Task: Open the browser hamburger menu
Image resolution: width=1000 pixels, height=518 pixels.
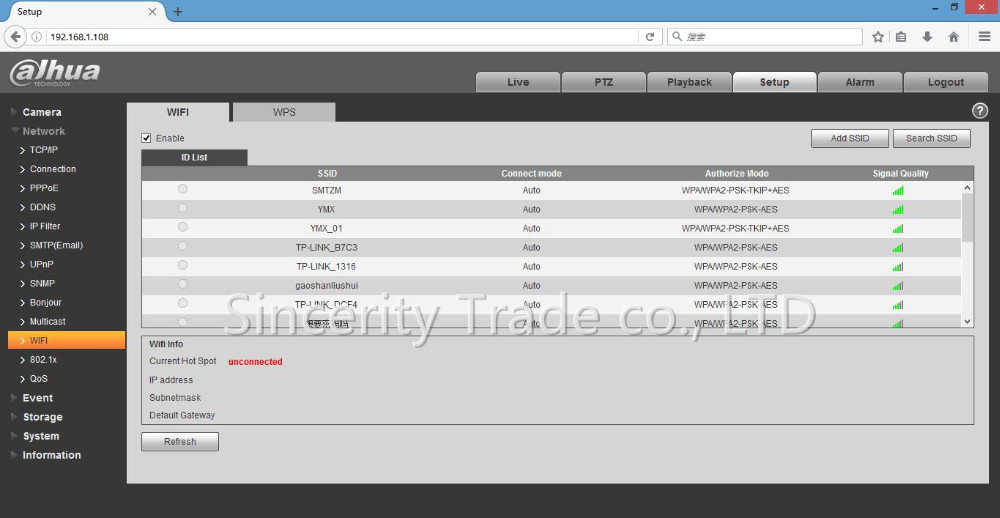Action: (984, 37)
